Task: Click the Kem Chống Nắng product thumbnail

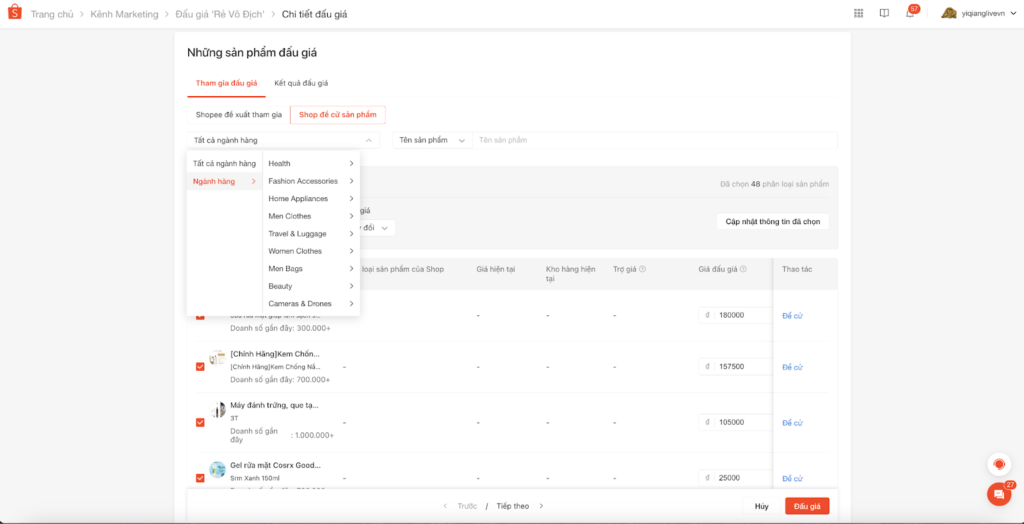Action: [217, 357]
